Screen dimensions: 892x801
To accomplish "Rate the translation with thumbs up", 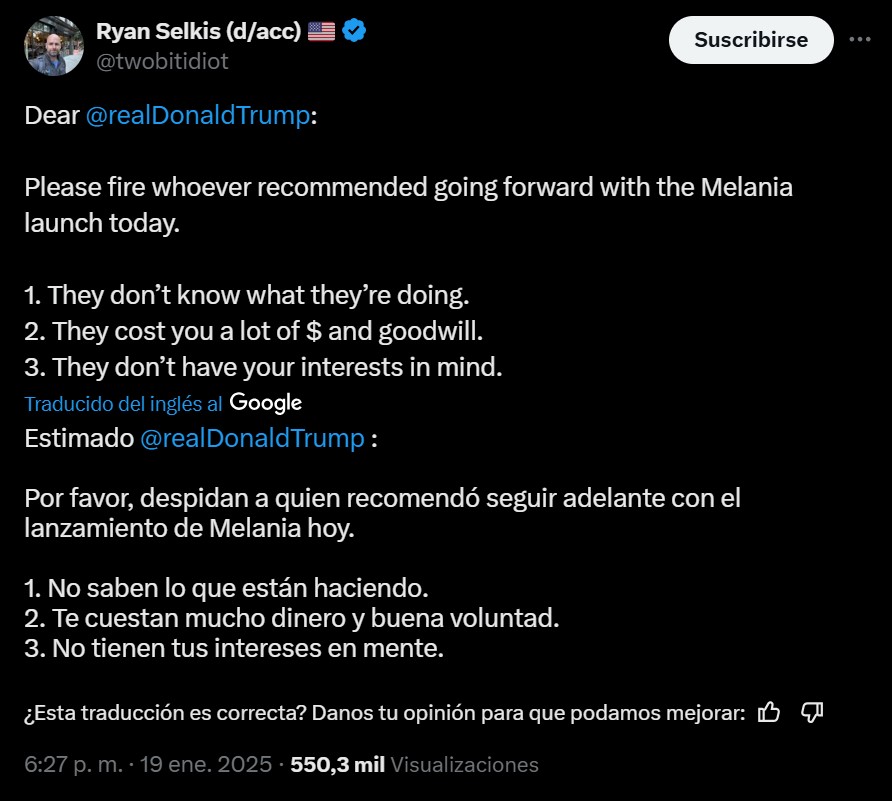I will [769, 712].
